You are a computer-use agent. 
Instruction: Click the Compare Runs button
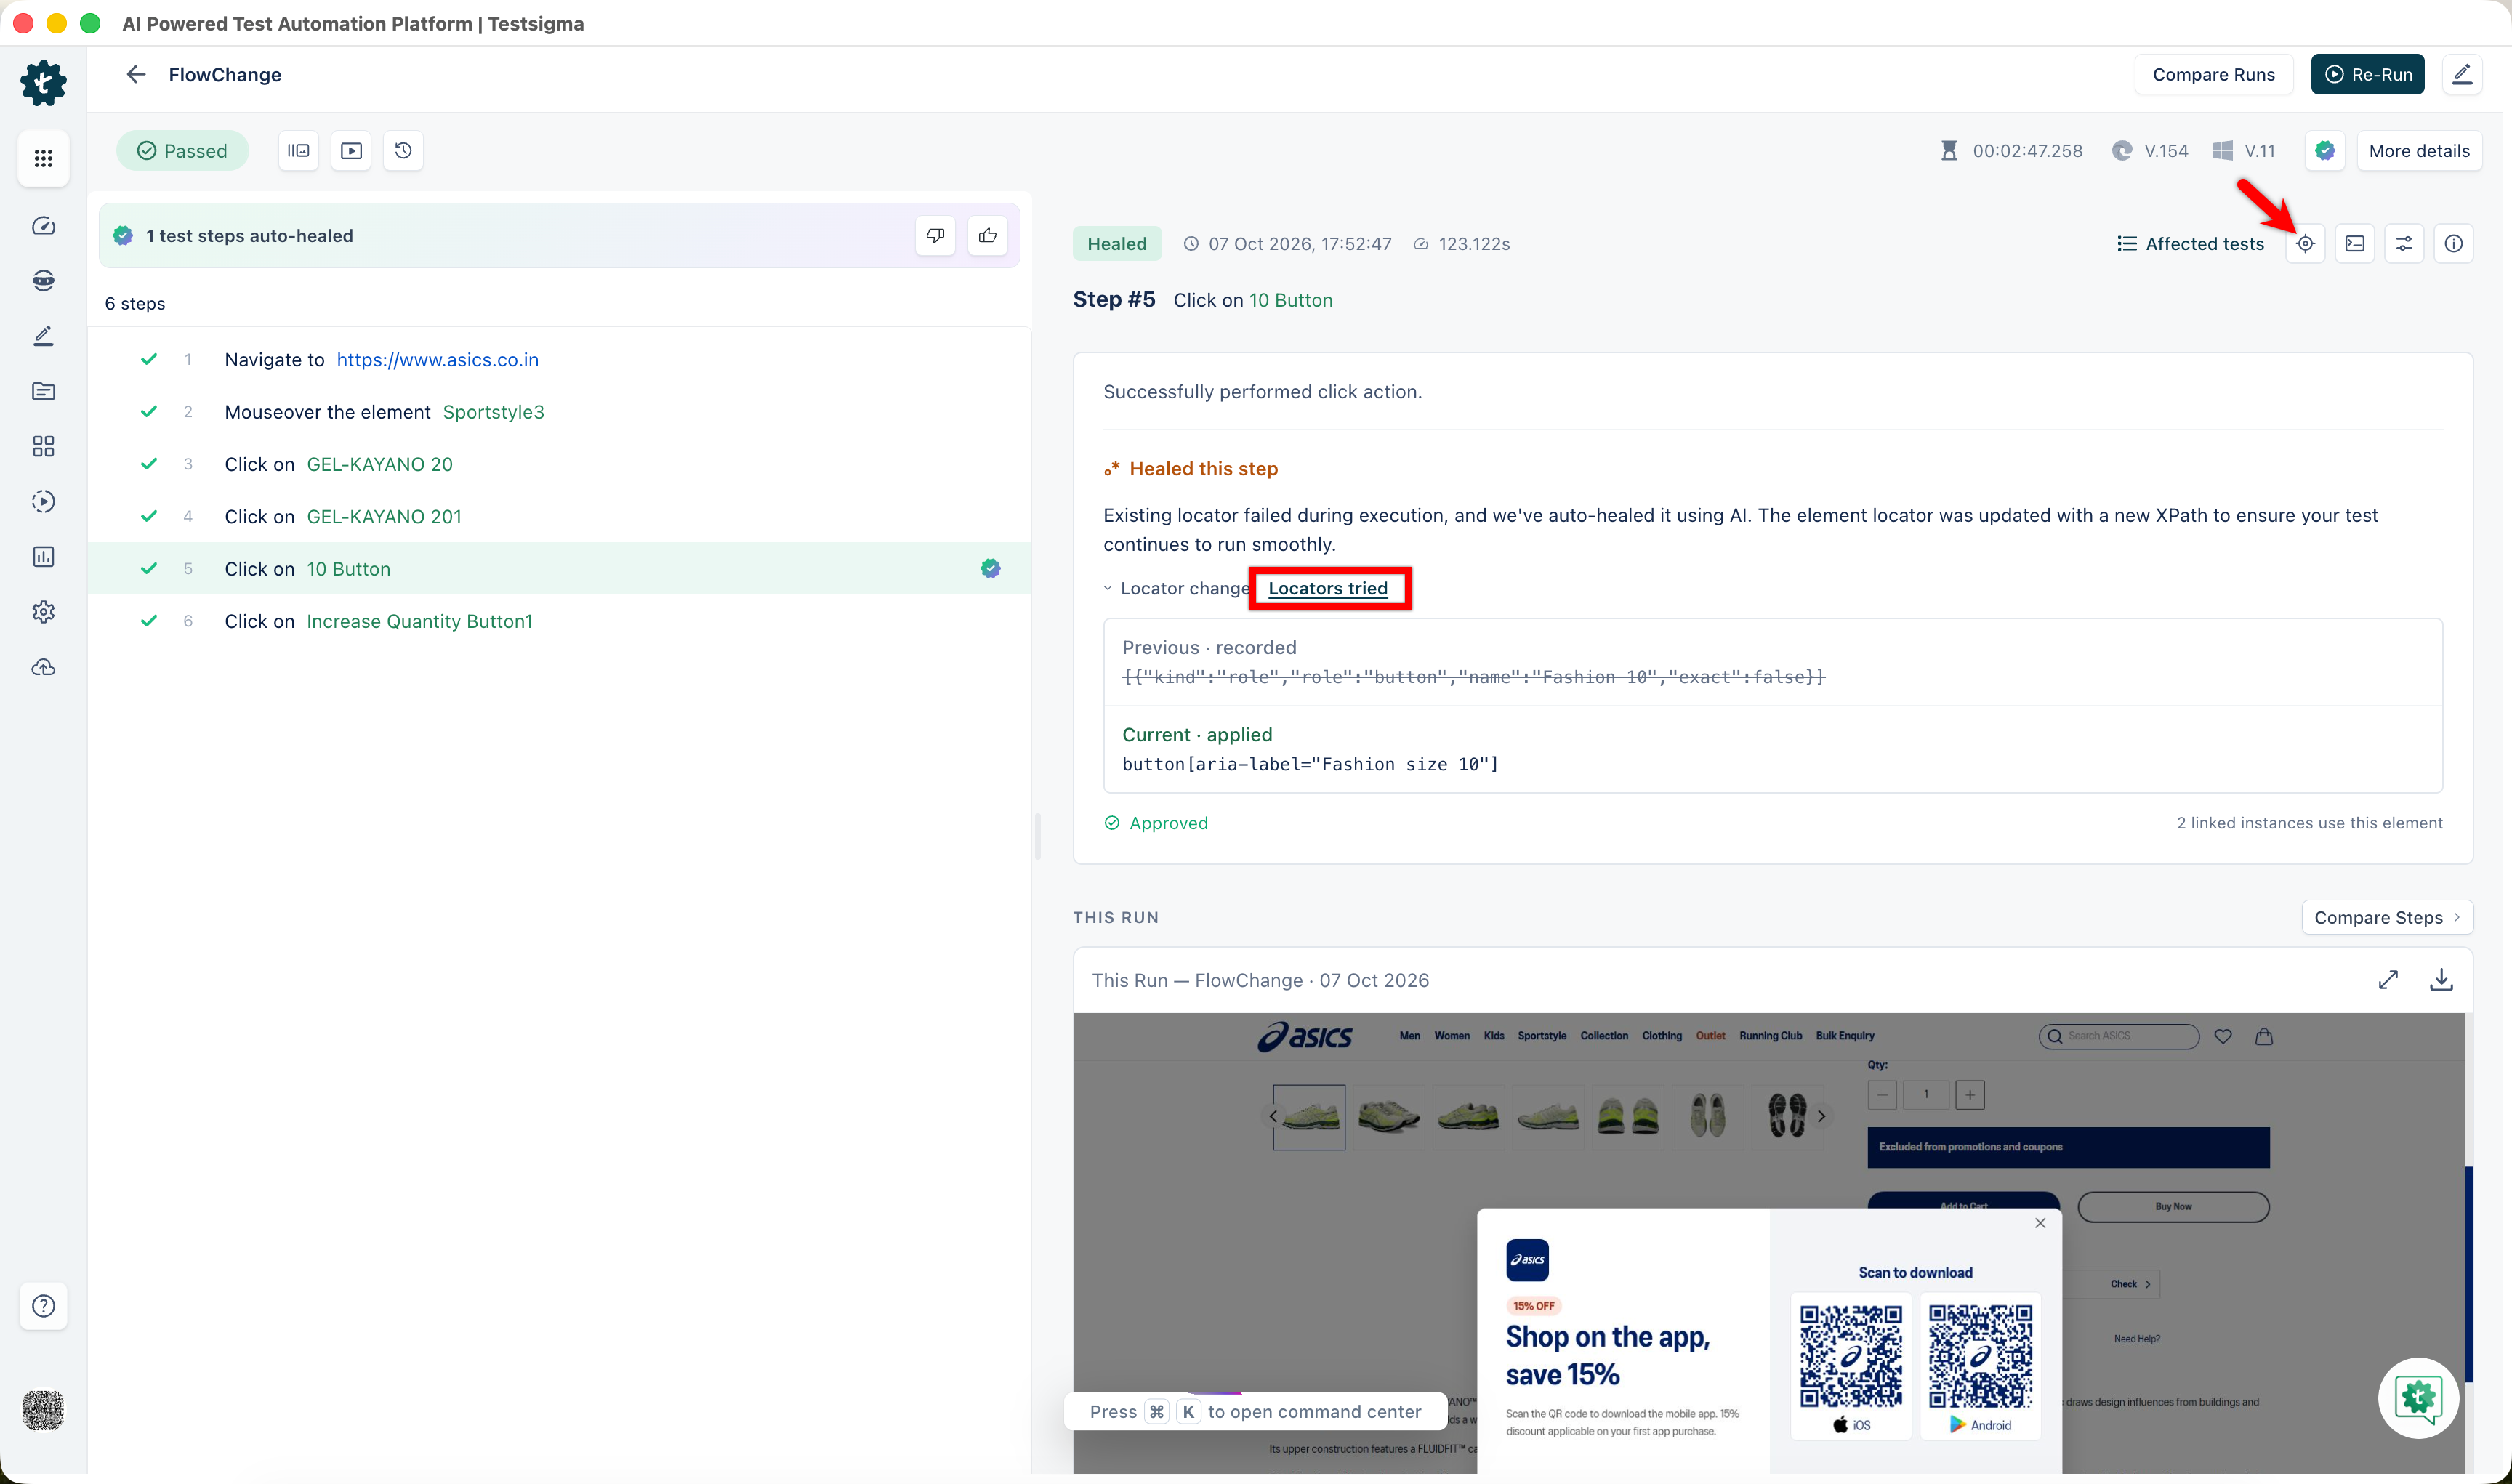pyautogui.click(x=2213, y=74)
